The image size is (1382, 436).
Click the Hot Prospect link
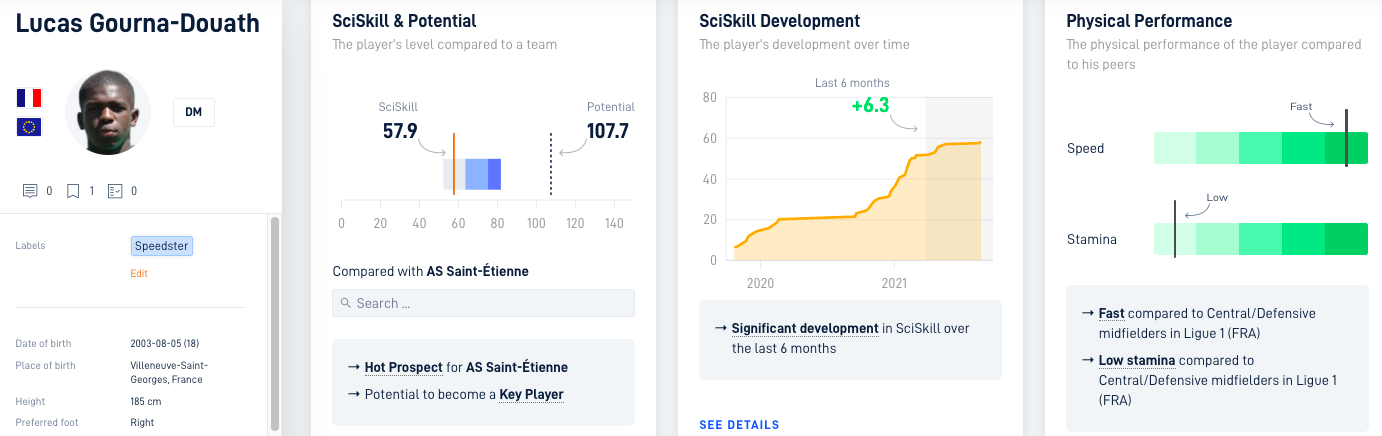403,367
